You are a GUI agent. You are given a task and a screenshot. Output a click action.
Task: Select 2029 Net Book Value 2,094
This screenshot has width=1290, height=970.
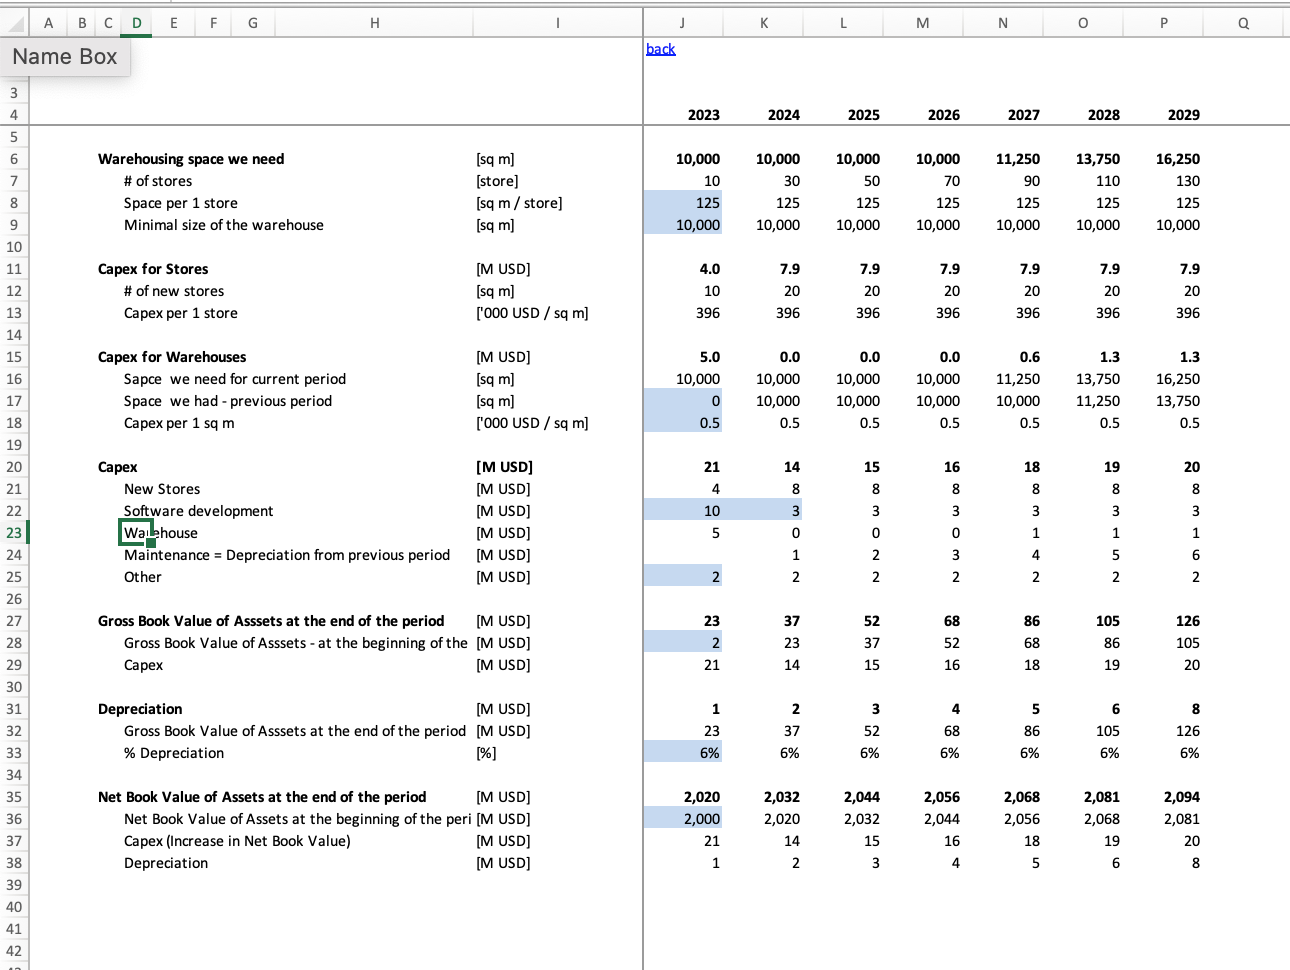[1182, 797]
